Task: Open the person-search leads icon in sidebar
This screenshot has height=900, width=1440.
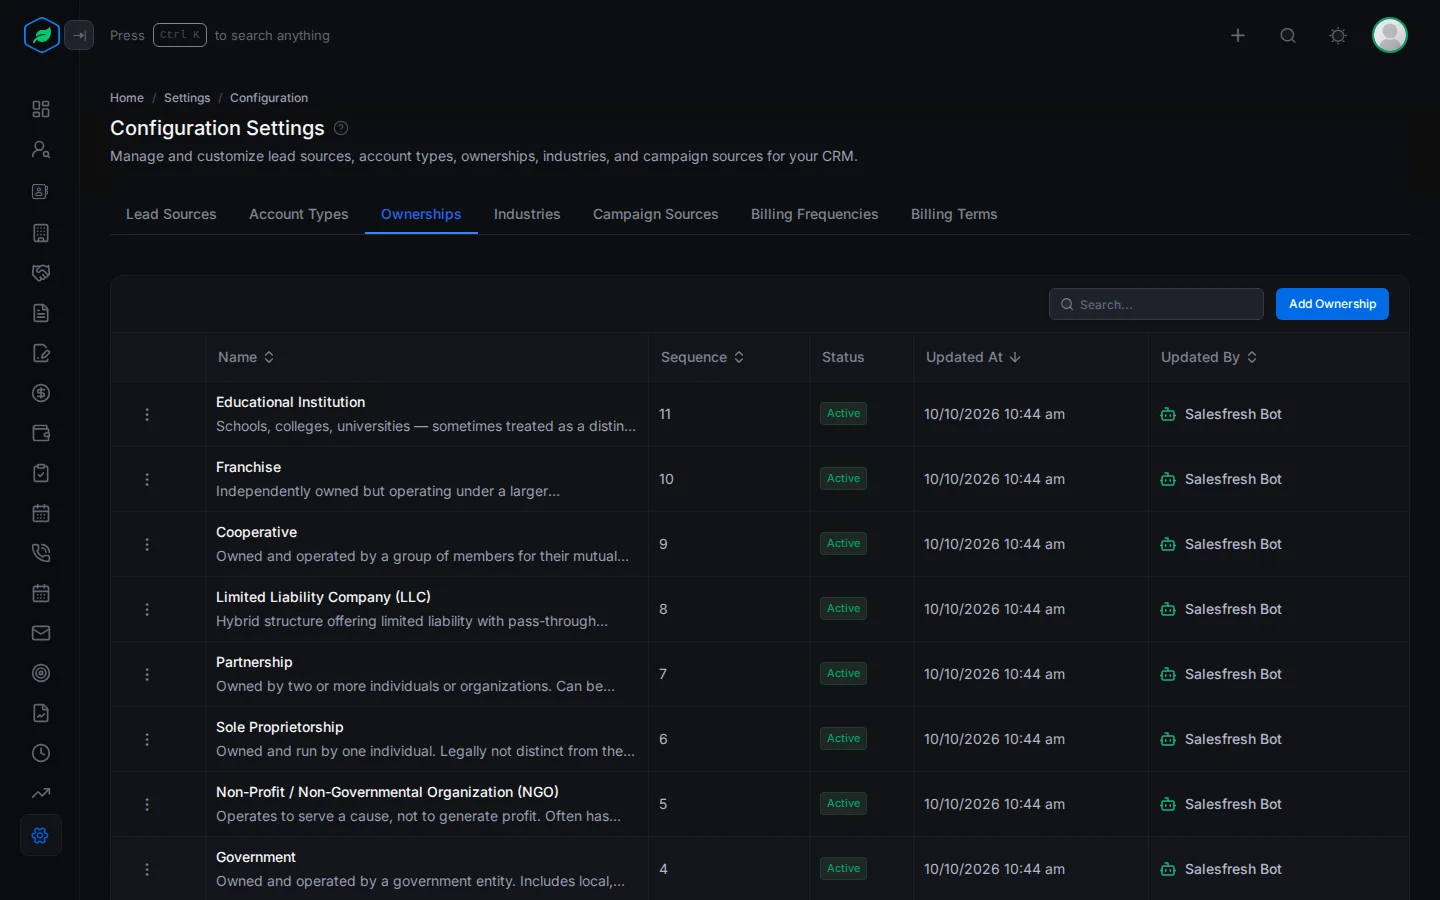Action: click(x=41, y=149)
